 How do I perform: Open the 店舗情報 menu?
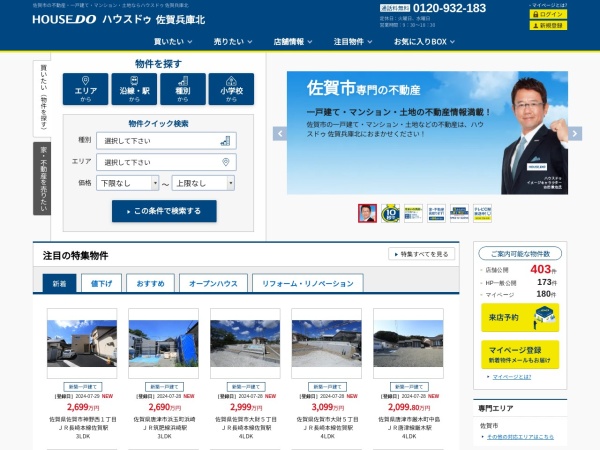pos(293,42)
